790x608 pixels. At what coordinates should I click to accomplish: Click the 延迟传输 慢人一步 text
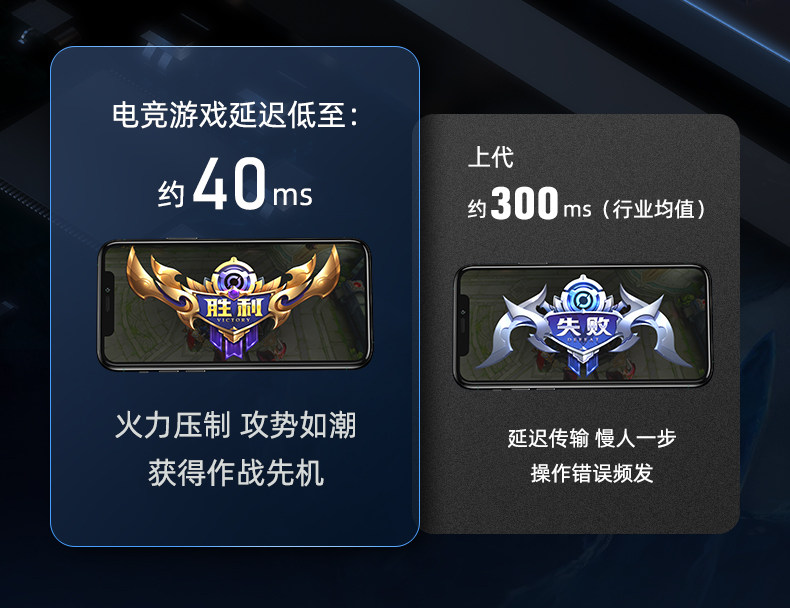click(591, 438)
